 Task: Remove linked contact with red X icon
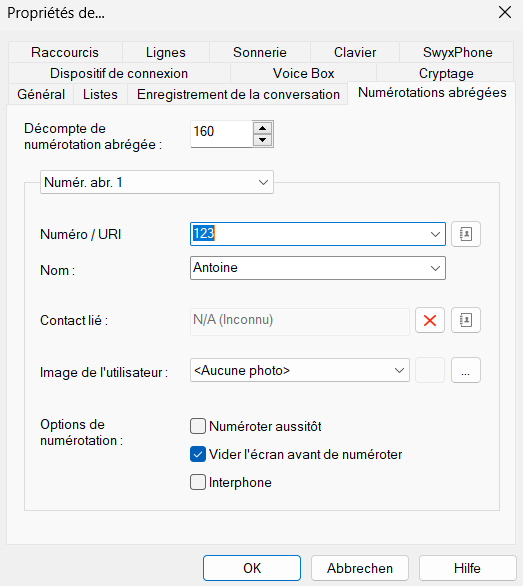(x=430, y=320)
